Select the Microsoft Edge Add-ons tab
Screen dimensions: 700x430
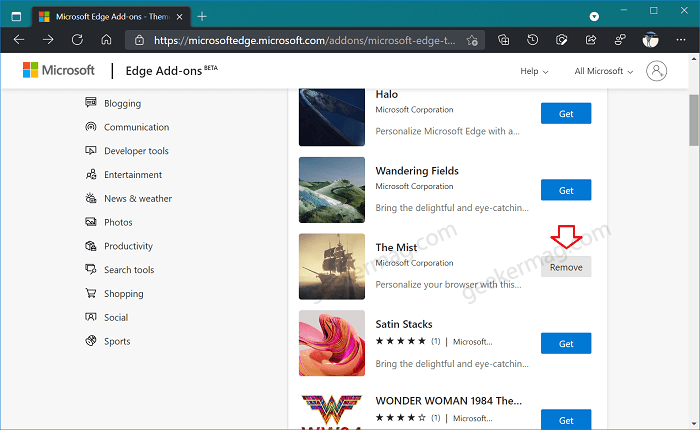coord(111,17)
